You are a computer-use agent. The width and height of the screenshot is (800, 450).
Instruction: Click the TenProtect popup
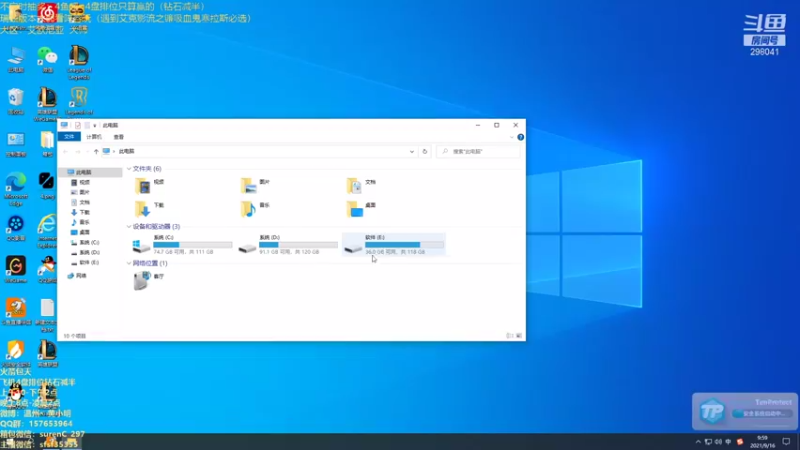pos(744,411)
